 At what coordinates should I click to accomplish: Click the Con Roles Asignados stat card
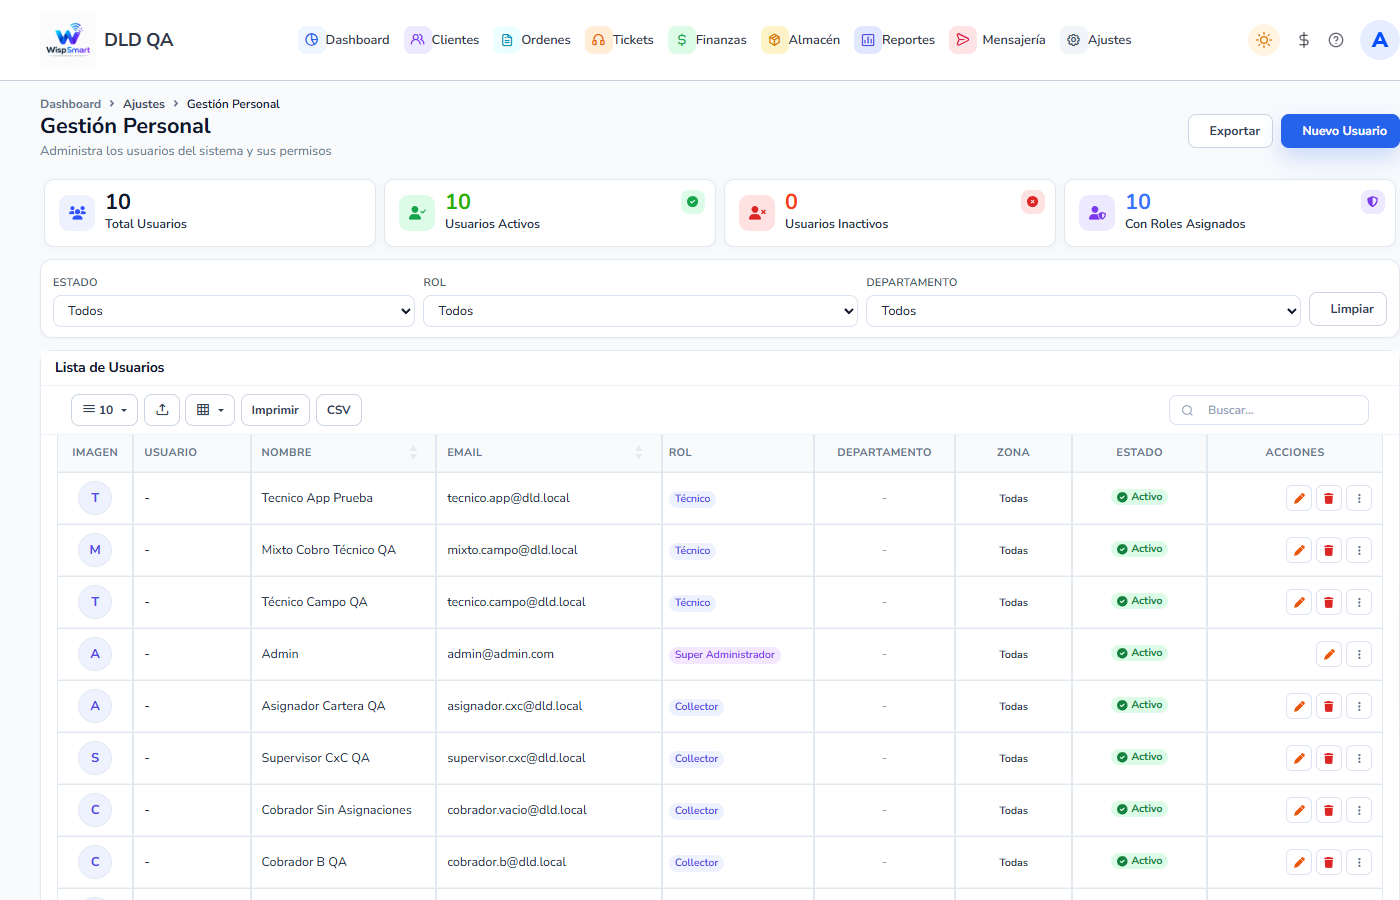coord(1230,213)
